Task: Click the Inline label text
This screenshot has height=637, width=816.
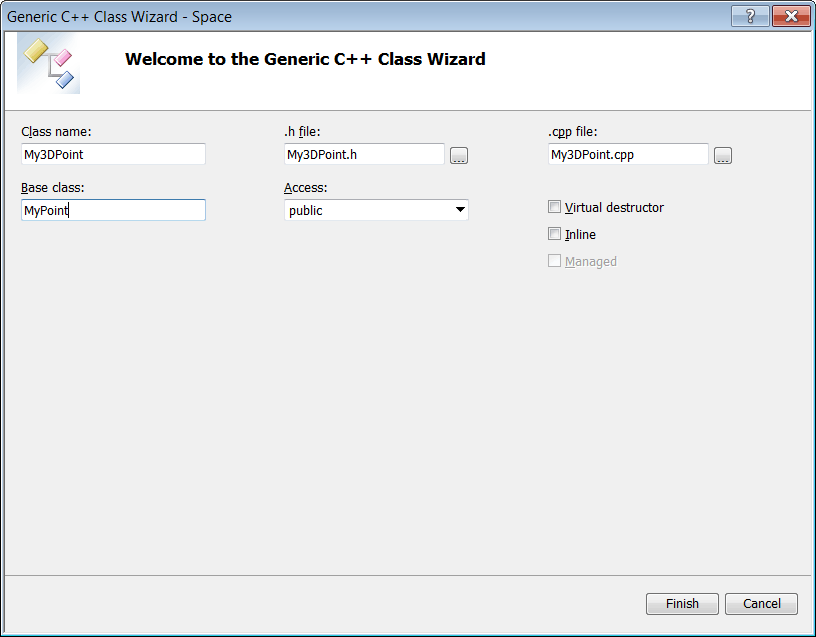Action: coord(580,235)
